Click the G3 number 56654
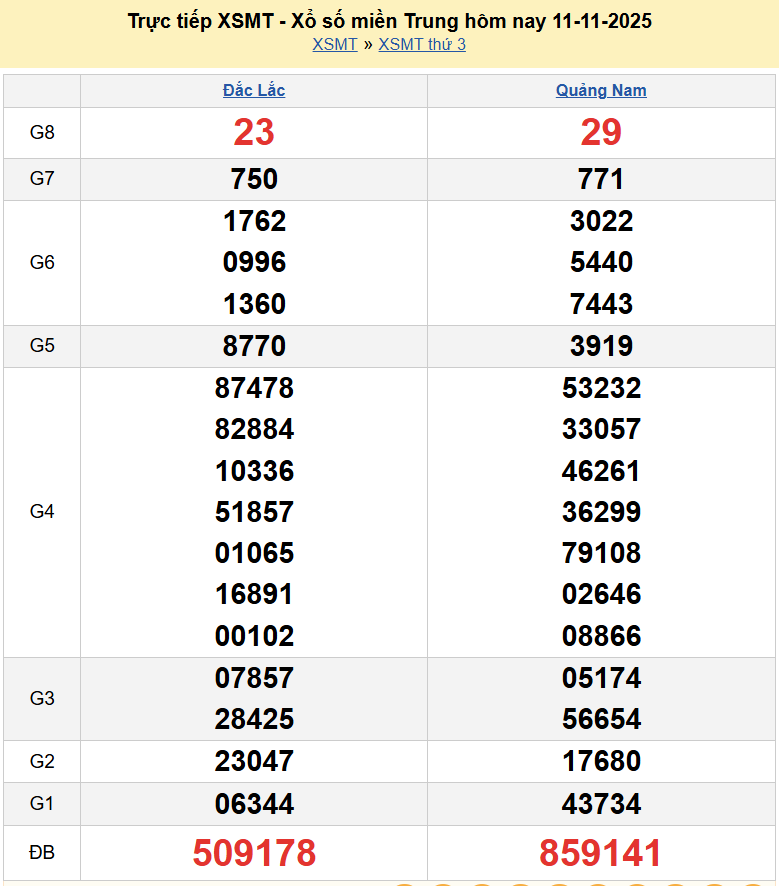The height and width of the screenshot is (886, 779). click(x=601, y=719)
